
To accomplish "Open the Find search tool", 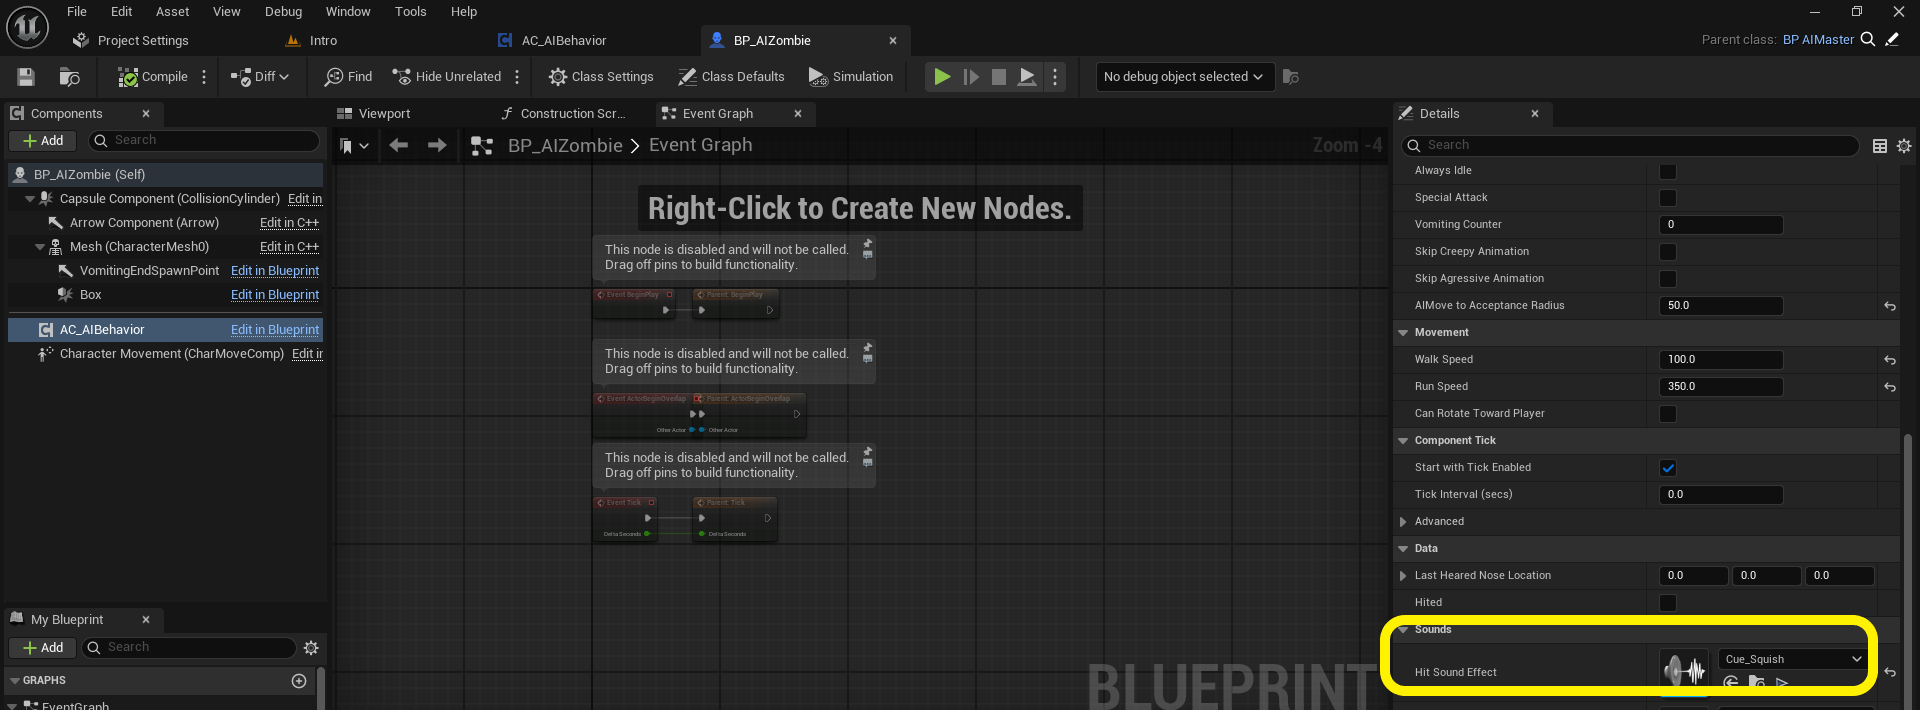I will [x=348, y=77].
